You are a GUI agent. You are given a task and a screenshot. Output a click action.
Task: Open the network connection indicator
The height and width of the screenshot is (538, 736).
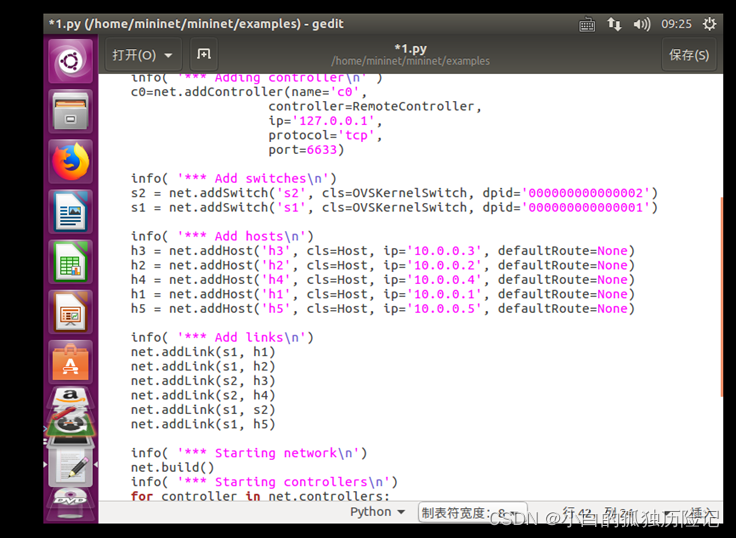[x=614, y=24]
